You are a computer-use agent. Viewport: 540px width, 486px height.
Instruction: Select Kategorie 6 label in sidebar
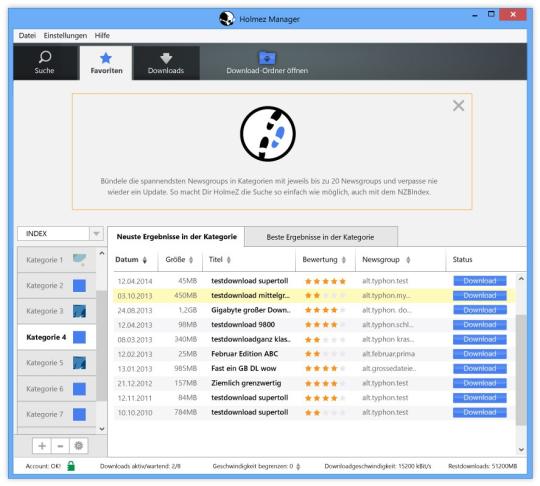click(45, 389)
